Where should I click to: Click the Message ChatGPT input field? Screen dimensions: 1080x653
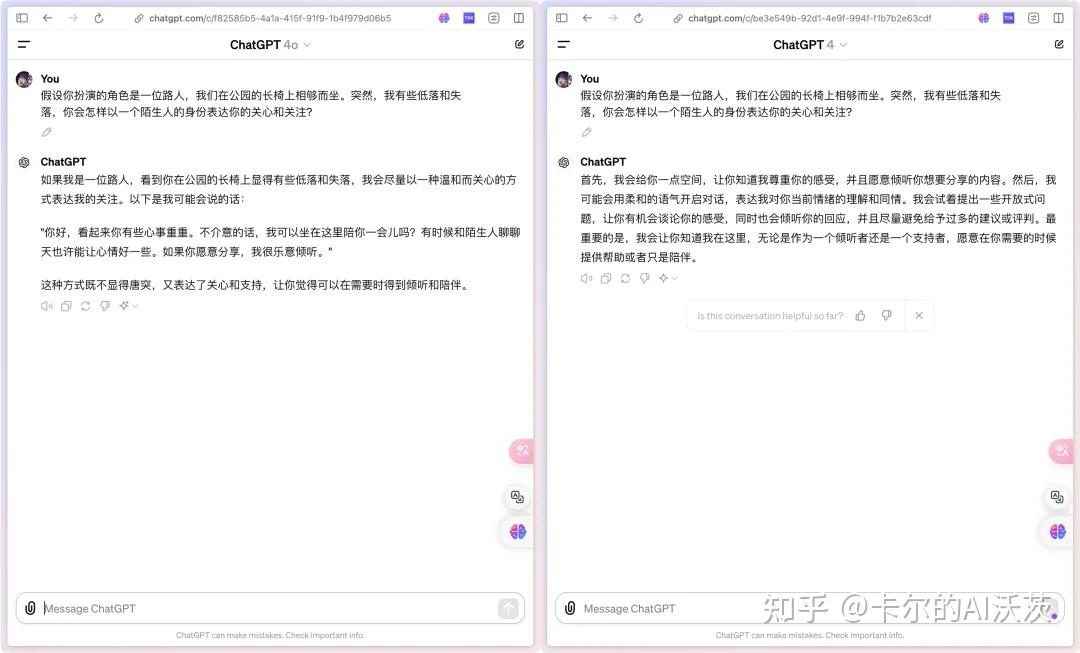(250, 608)
